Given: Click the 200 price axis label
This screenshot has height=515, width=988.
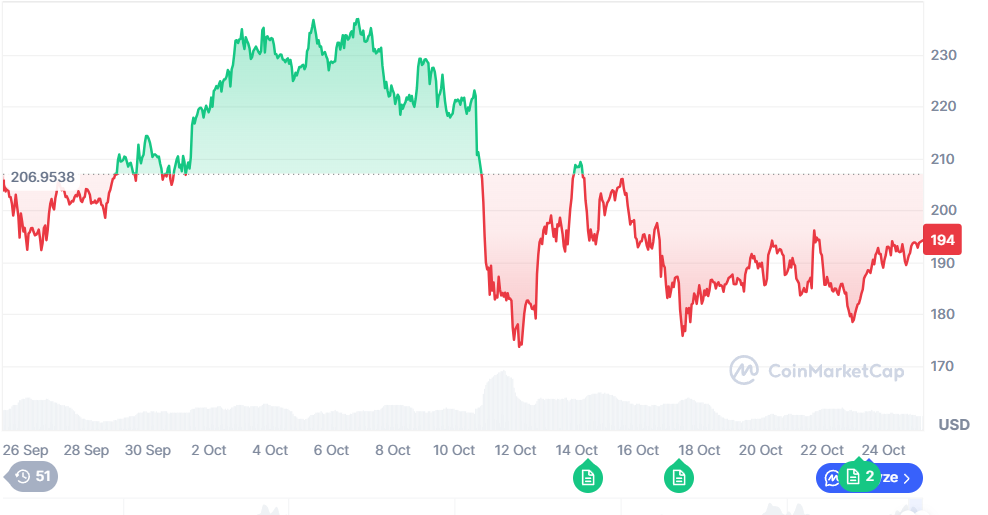Looking at the screenshot, I should click(x=943, y=211).
